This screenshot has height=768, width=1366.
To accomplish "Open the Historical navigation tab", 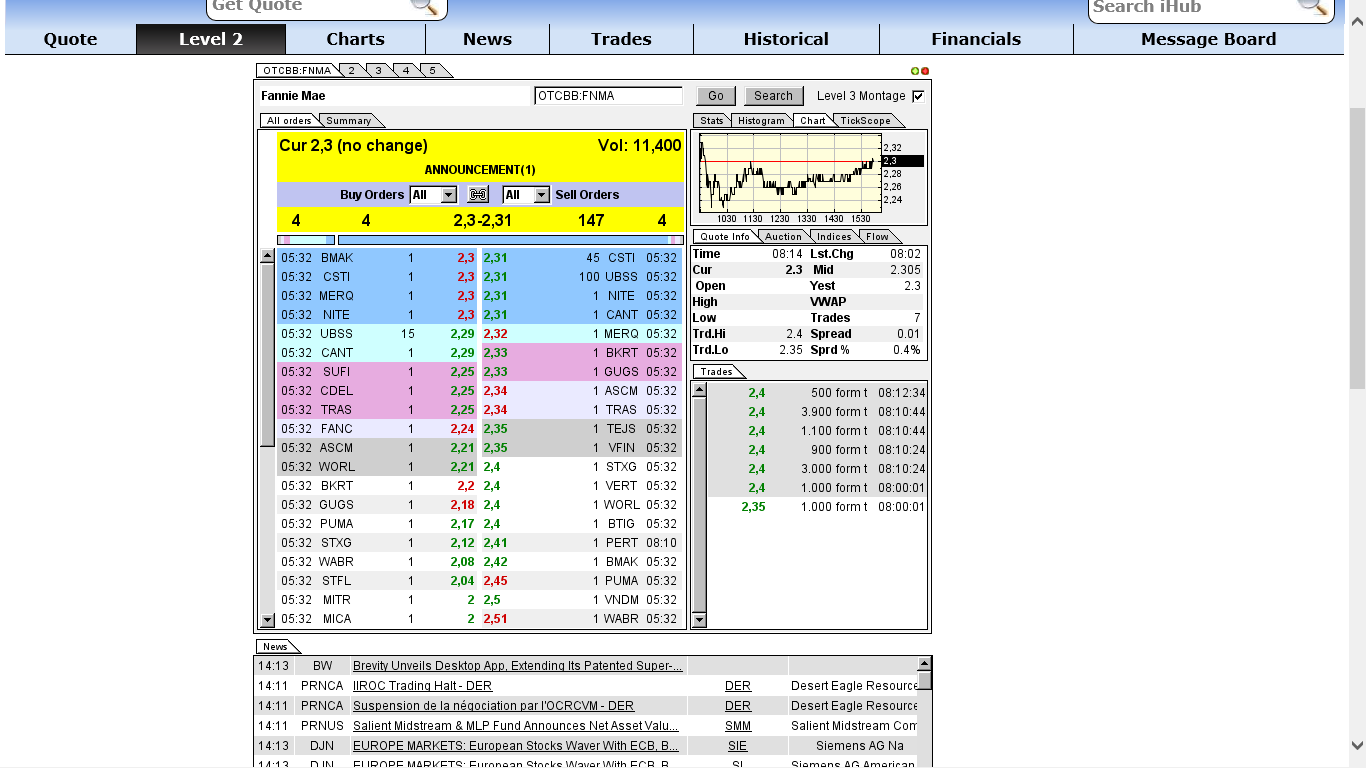I will (x=786, y=39).
